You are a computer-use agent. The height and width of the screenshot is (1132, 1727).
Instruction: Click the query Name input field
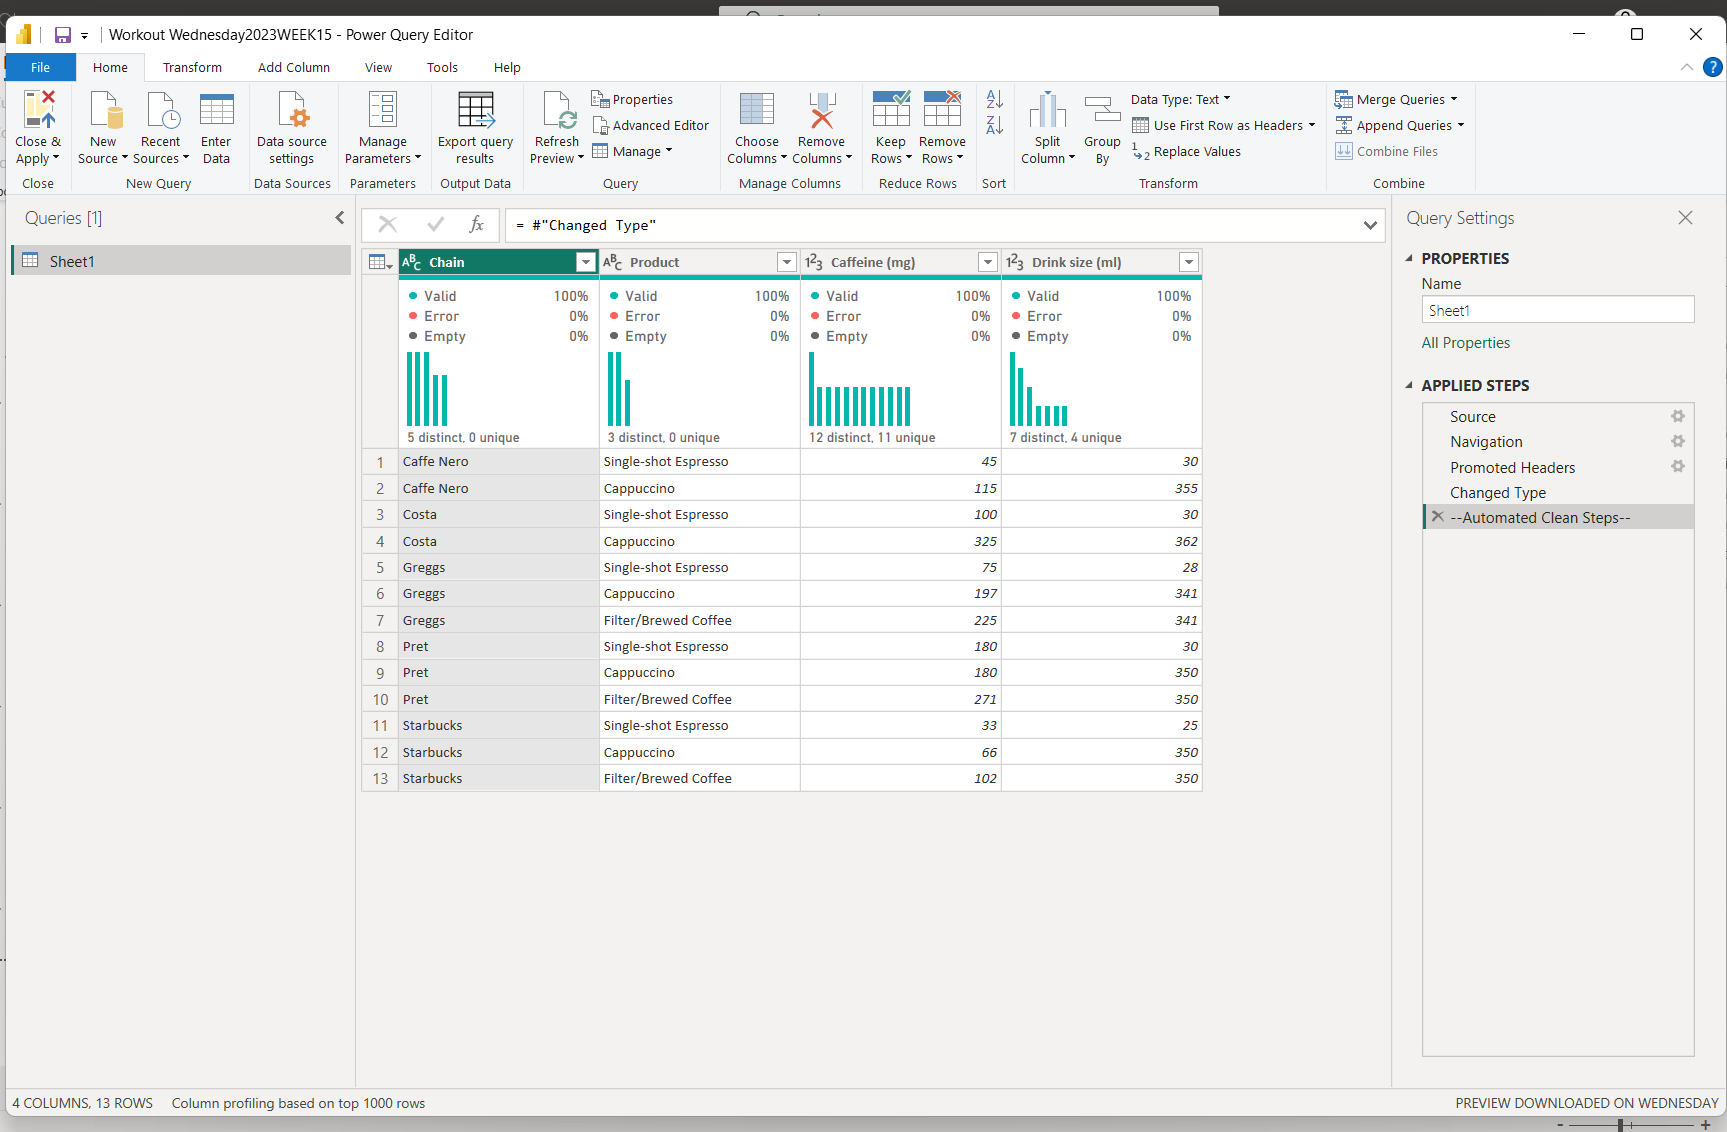pos(1557,310)
